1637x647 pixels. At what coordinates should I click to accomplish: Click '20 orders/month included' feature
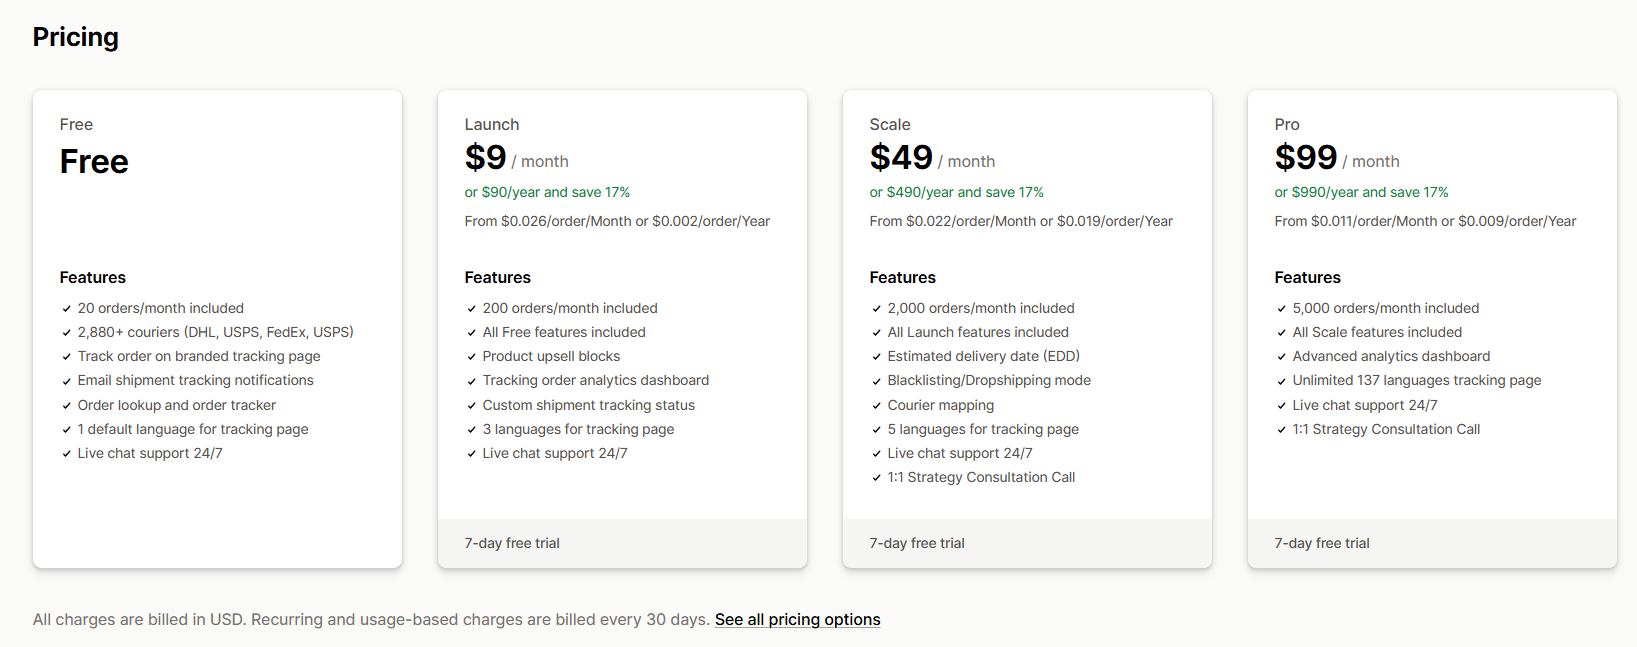coord(161,308)
